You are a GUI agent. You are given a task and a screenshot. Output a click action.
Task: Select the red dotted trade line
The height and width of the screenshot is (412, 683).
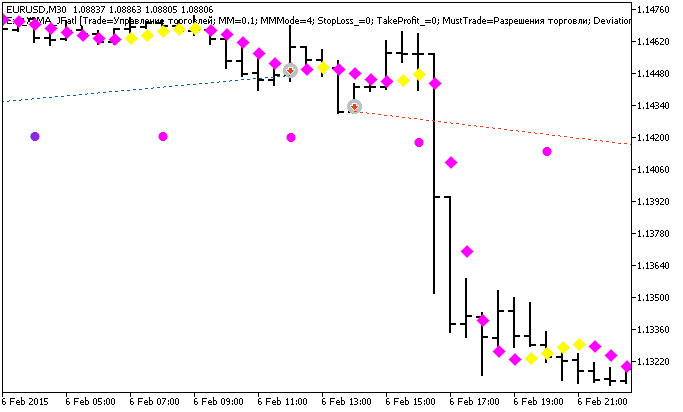493,127
